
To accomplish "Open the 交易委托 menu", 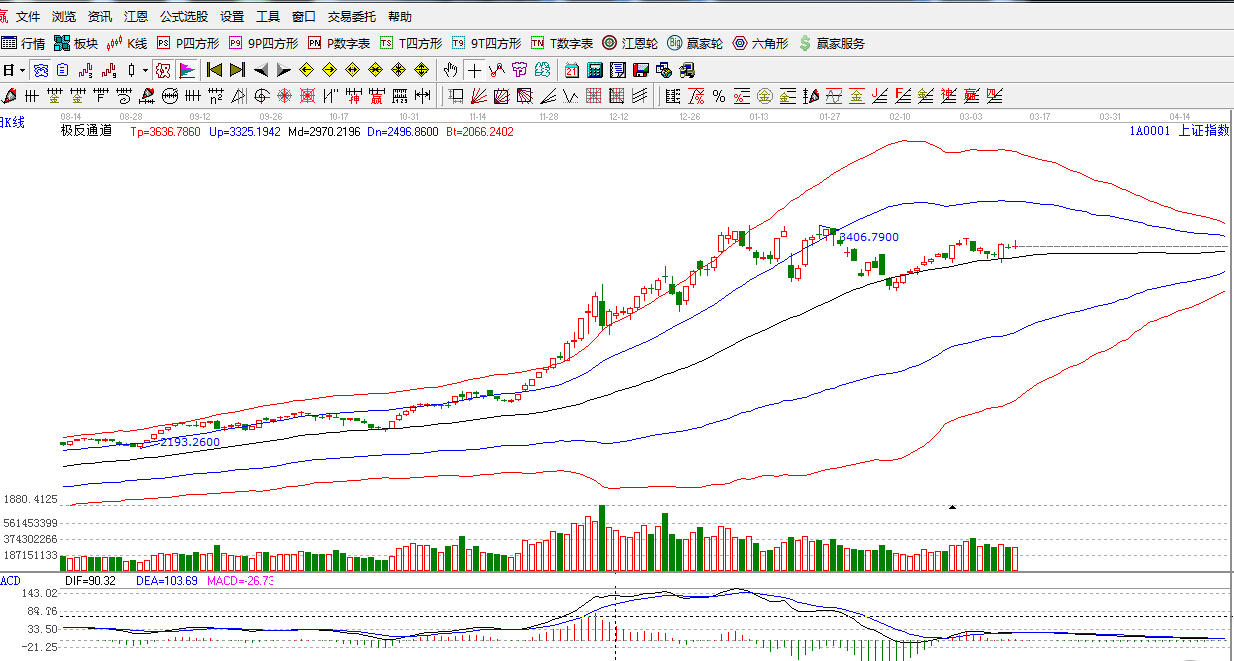I will [x=352, y=17].
